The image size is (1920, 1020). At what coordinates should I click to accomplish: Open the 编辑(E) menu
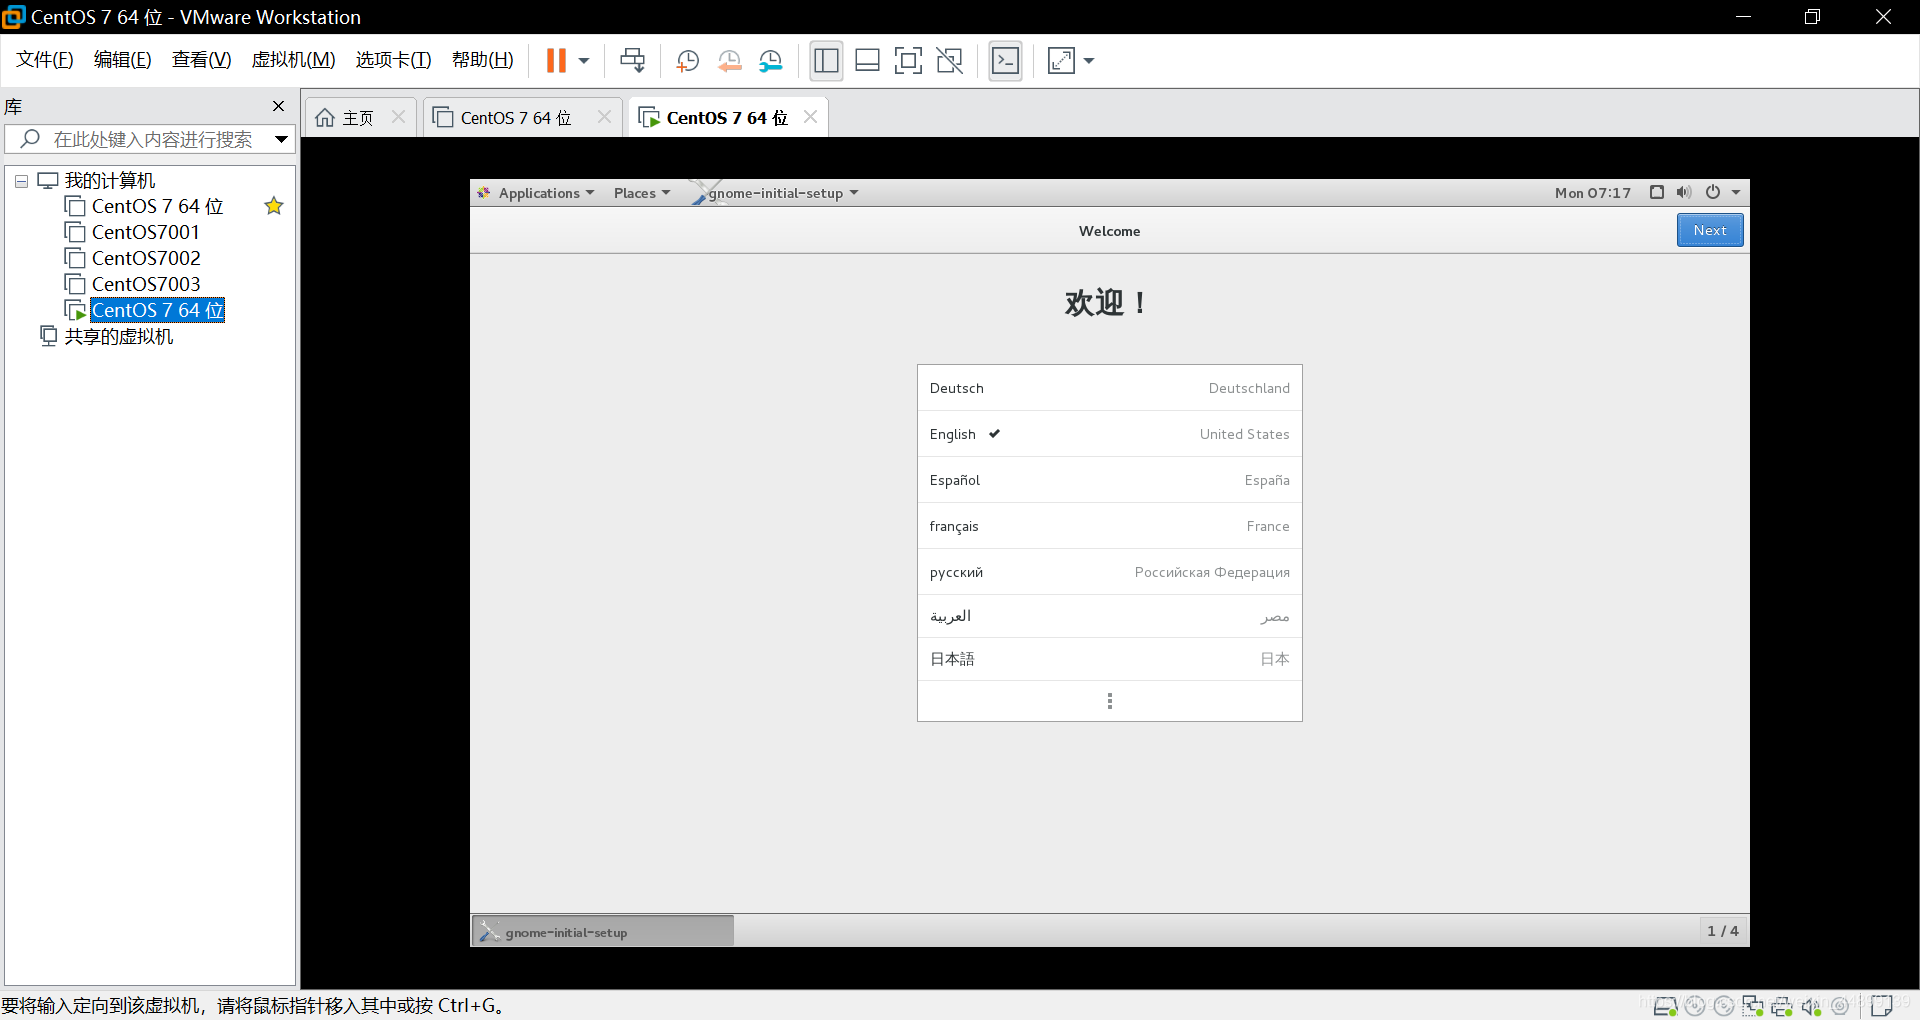(x=122, y=60)
